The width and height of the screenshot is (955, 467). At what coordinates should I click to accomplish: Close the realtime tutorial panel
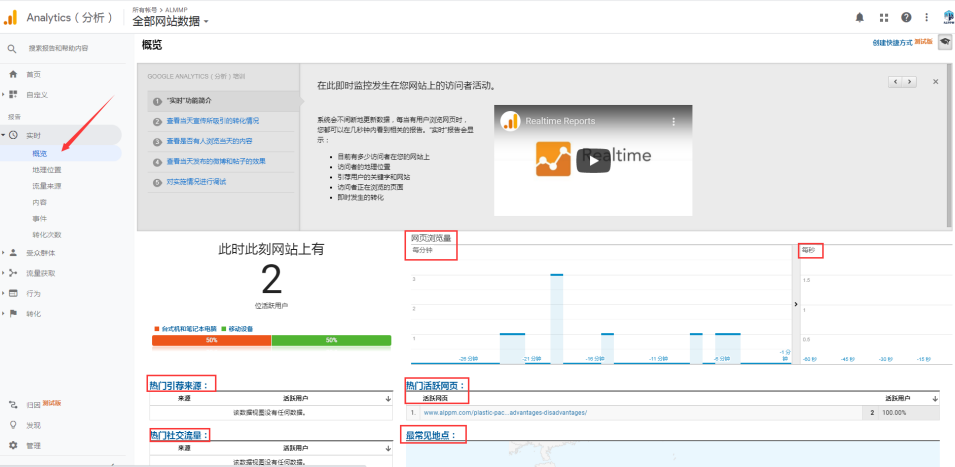point(935,82)
